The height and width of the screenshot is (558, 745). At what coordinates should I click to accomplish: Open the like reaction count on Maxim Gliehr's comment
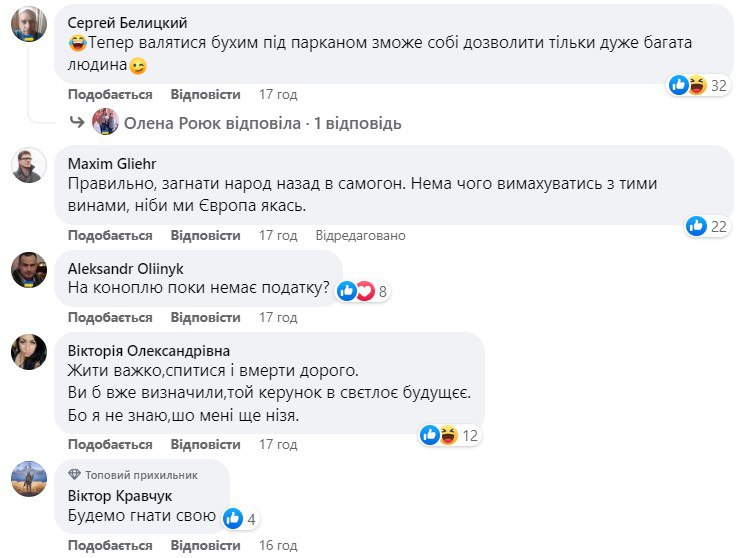coord(707,226)
